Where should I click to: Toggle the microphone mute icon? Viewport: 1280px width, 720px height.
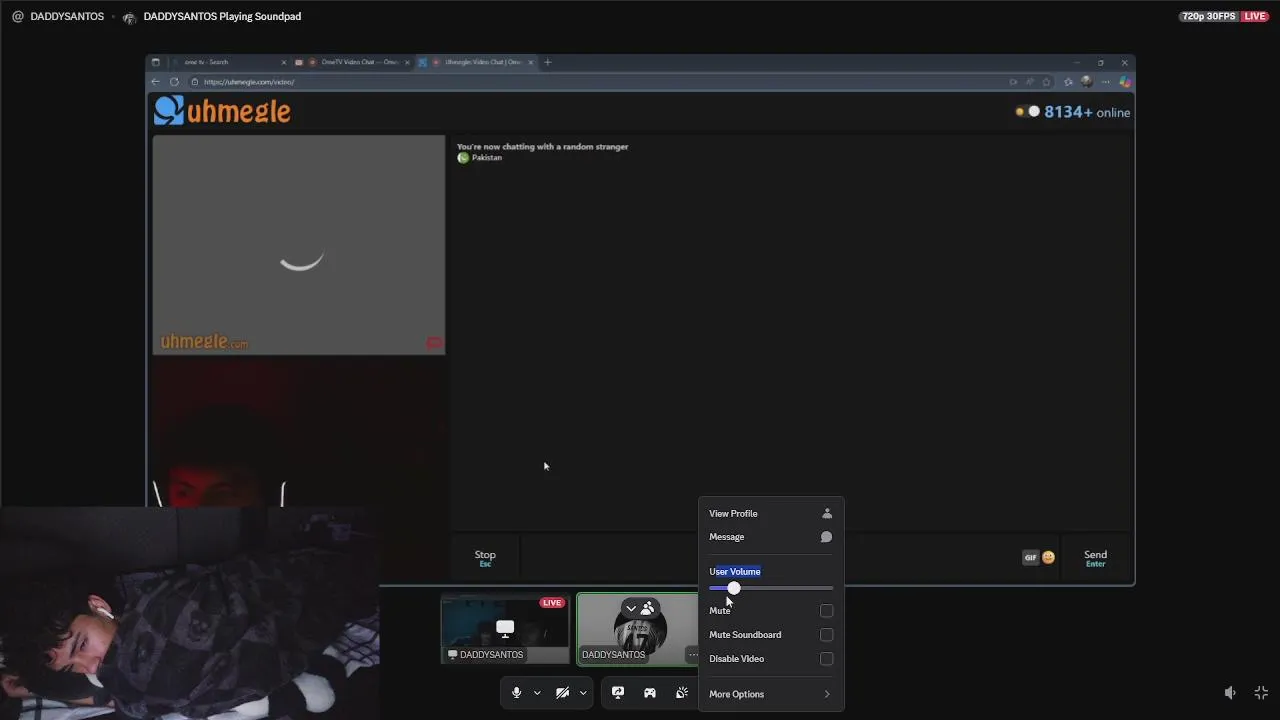[x=516, y=693]
